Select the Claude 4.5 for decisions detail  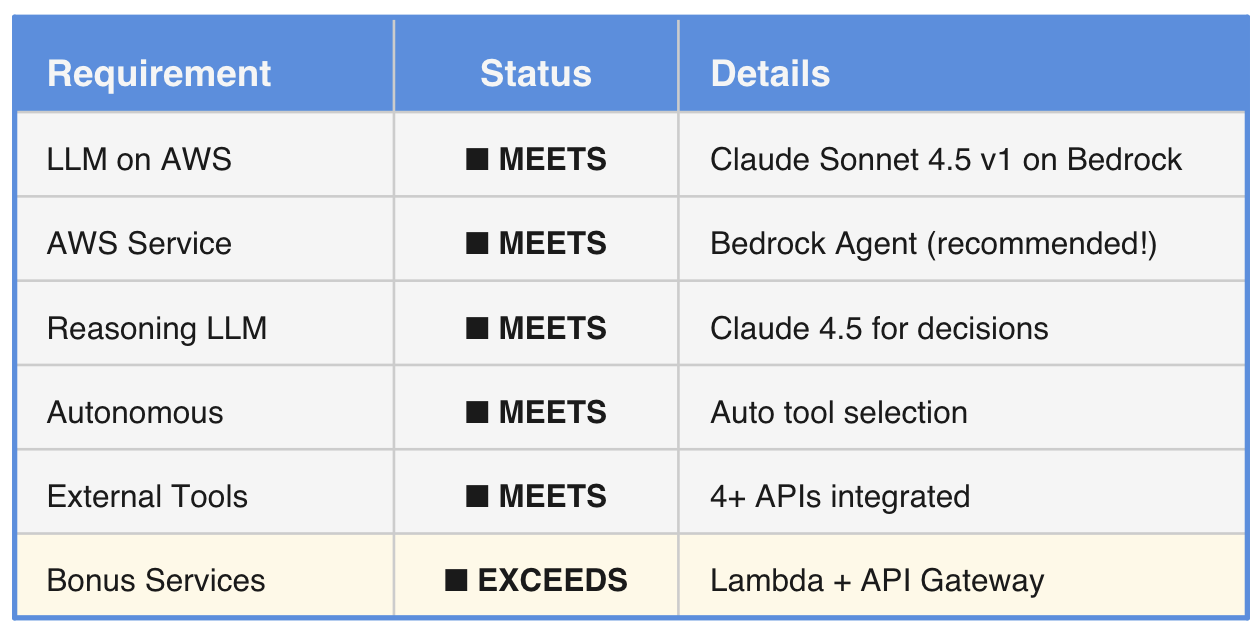point(879,328)
